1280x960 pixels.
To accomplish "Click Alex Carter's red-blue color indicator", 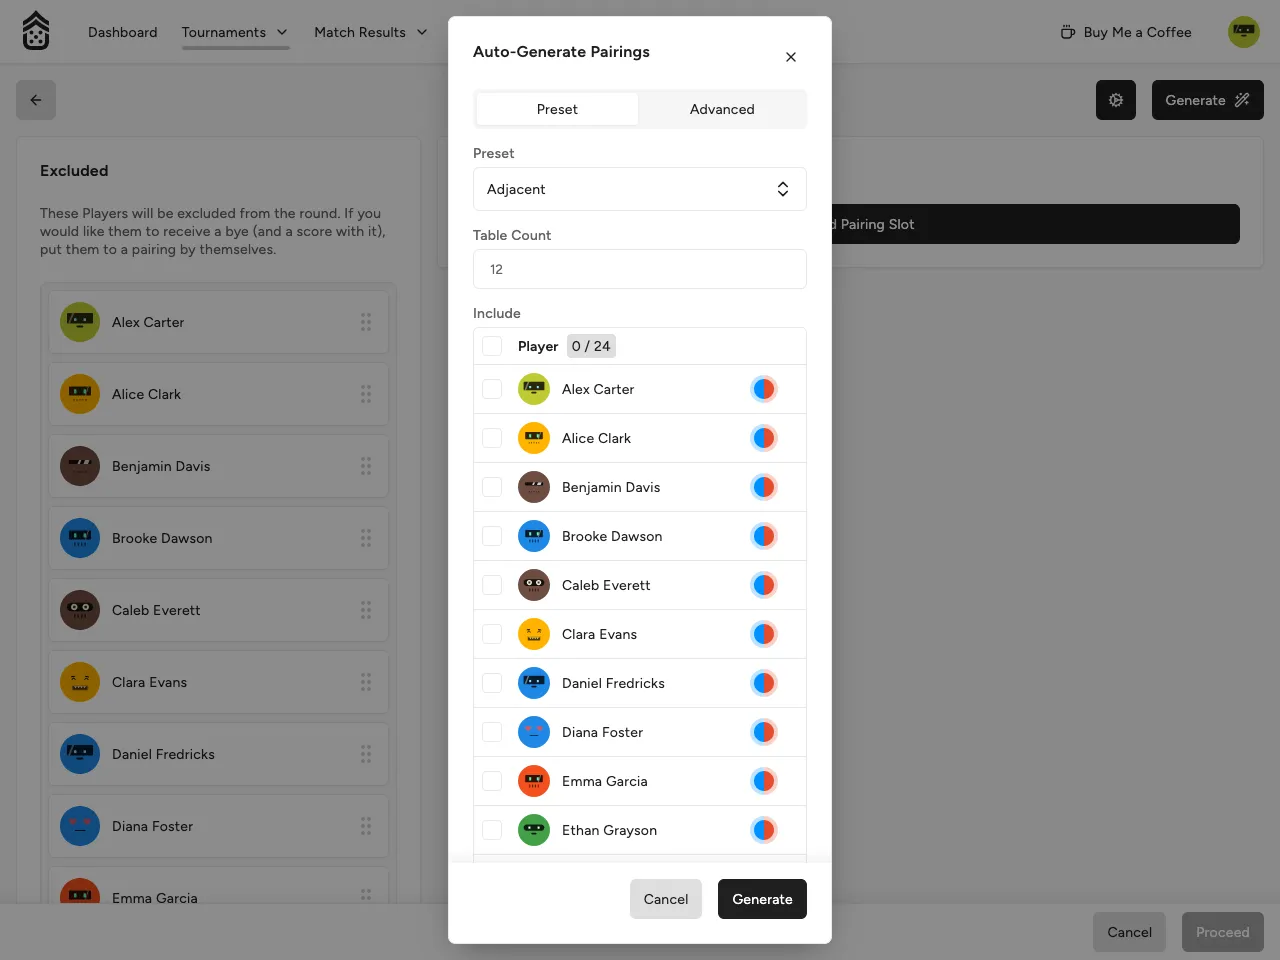I will coord(764,389).
